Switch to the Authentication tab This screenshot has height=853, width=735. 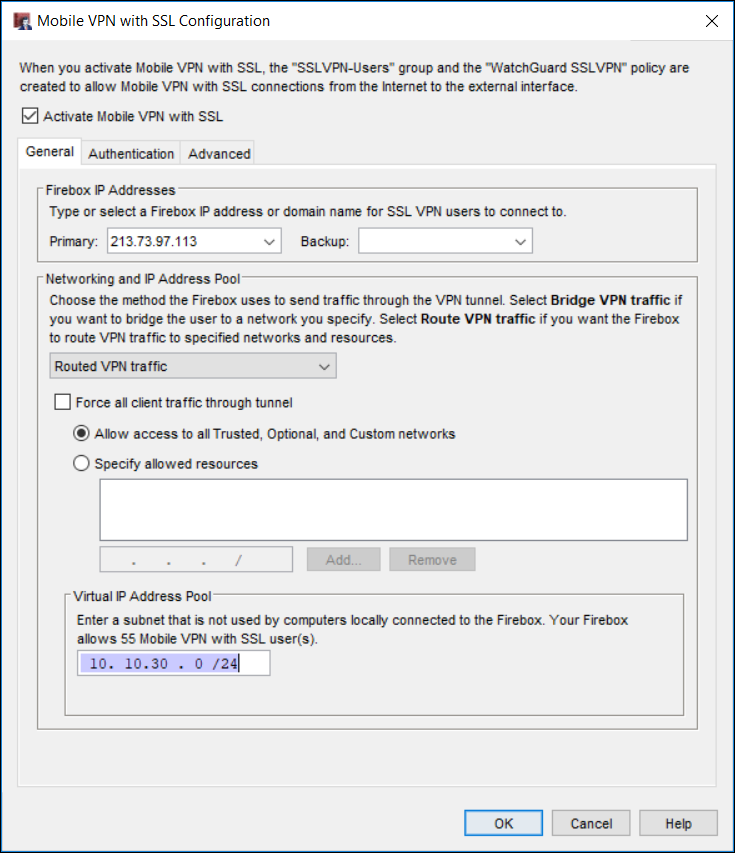point(131,154)
